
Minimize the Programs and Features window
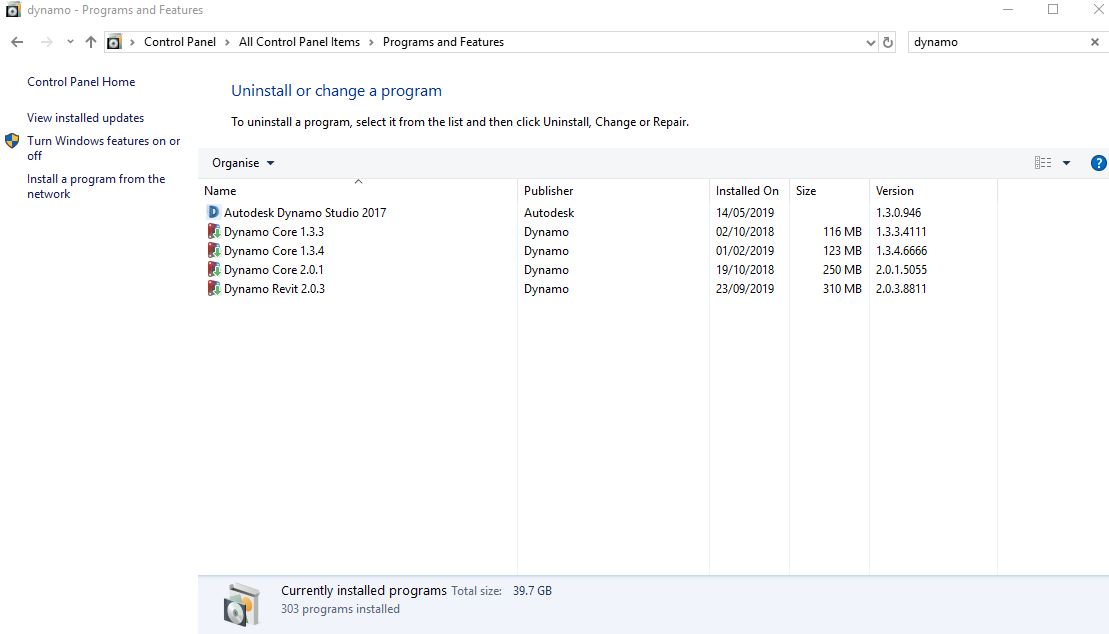click(x=1008, y=9)
